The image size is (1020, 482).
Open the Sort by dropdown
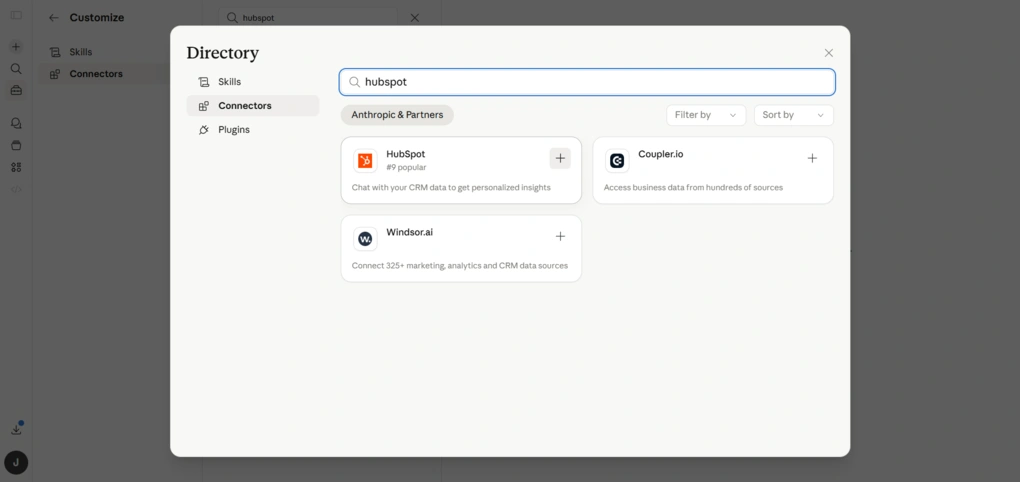(794, 115)
